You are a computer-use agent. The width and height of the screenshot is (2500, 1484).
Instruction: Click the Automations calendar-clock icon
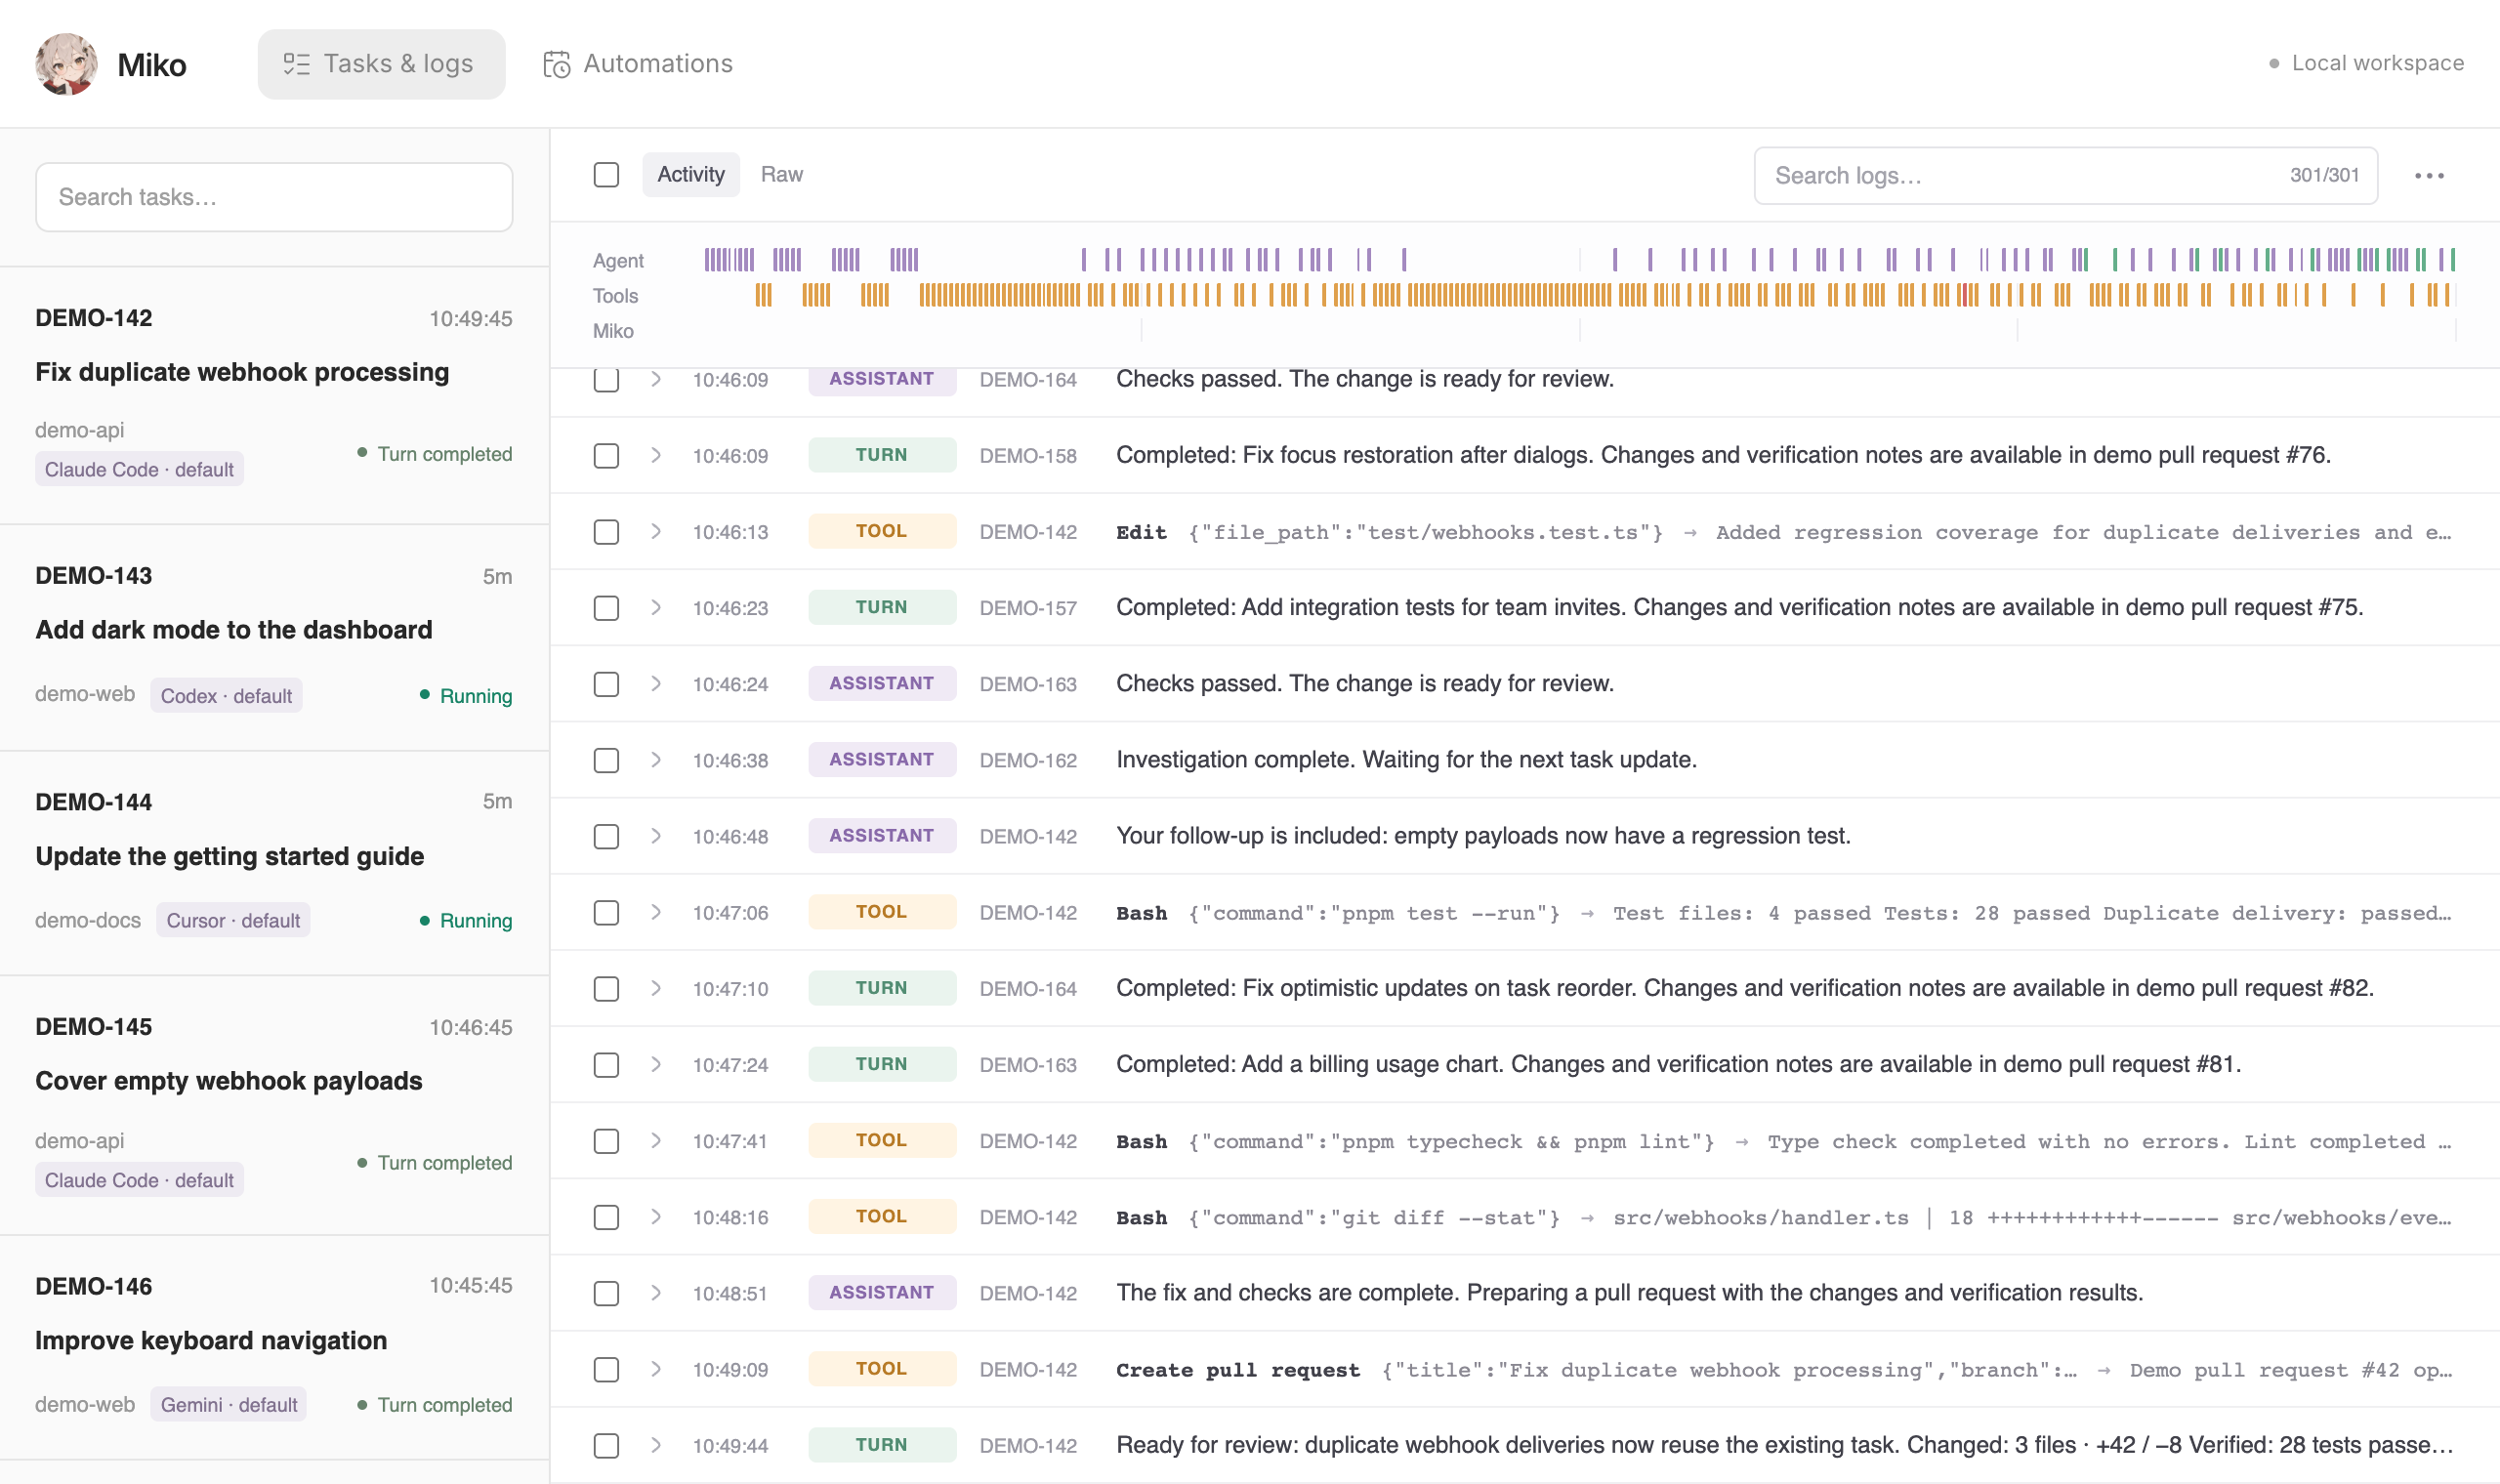[556, 64]
